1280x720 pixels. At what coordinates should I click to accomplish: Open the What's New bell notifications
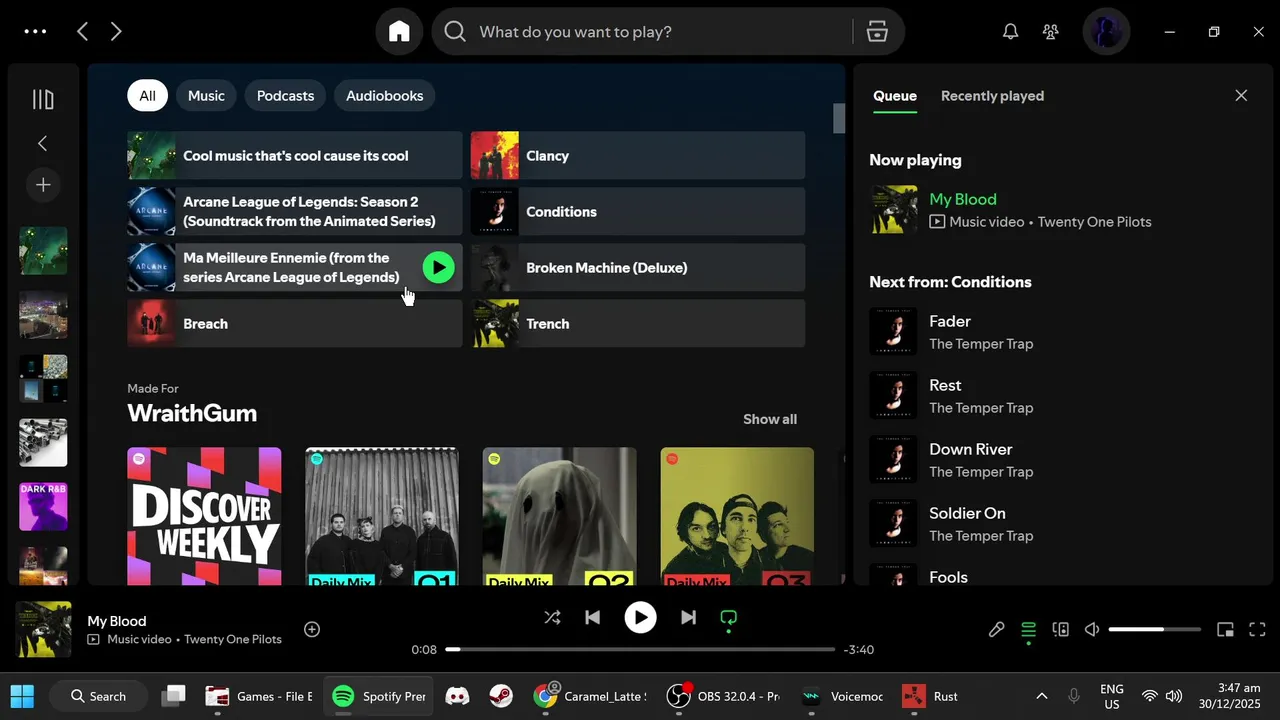click(x=1011, y=32)
